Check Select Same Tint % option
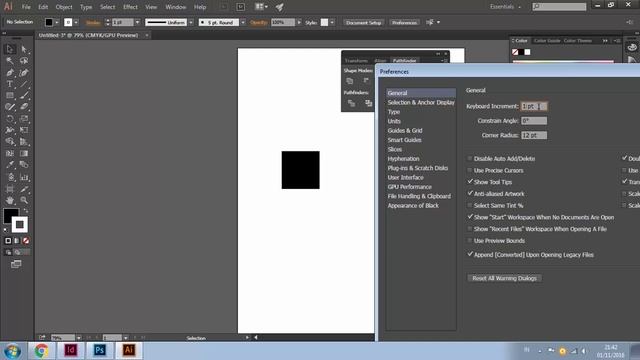Viewport: 640px width, 360px height. click(470, 205)
